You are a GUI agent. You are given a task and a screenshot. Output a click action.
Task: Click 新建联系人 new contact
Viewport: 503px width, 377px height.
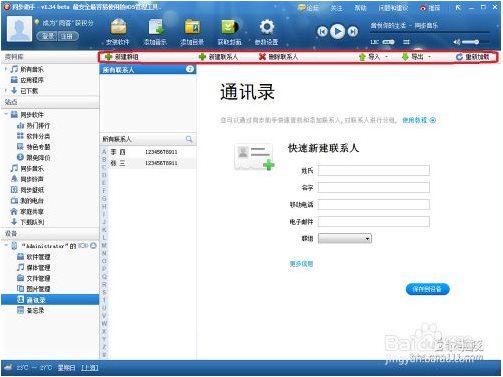pyautogui.click(x=218, y=57)
